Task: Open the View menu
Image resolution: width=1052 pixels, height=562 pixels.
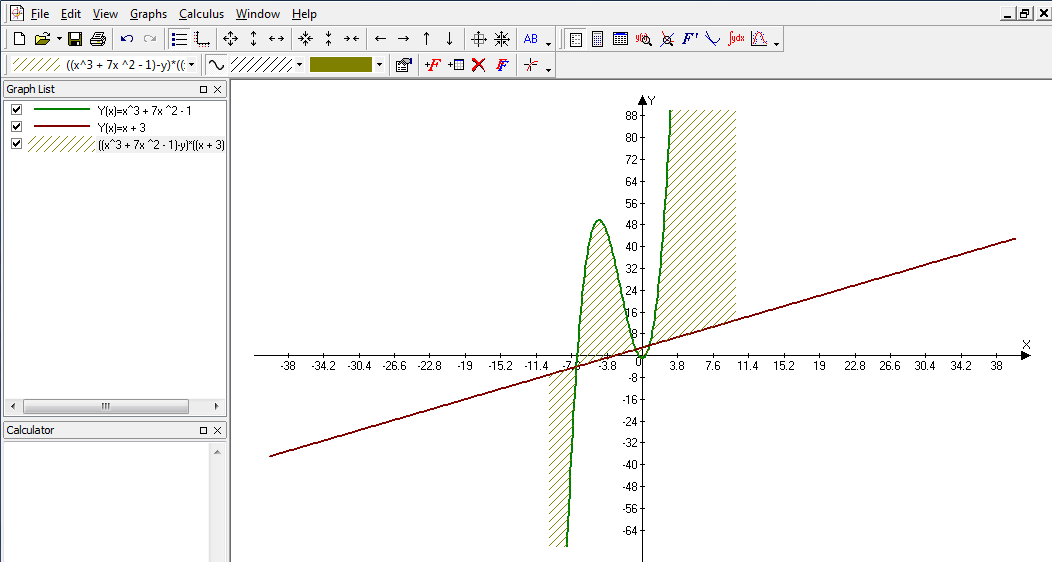Action: (x=105, y=13)
